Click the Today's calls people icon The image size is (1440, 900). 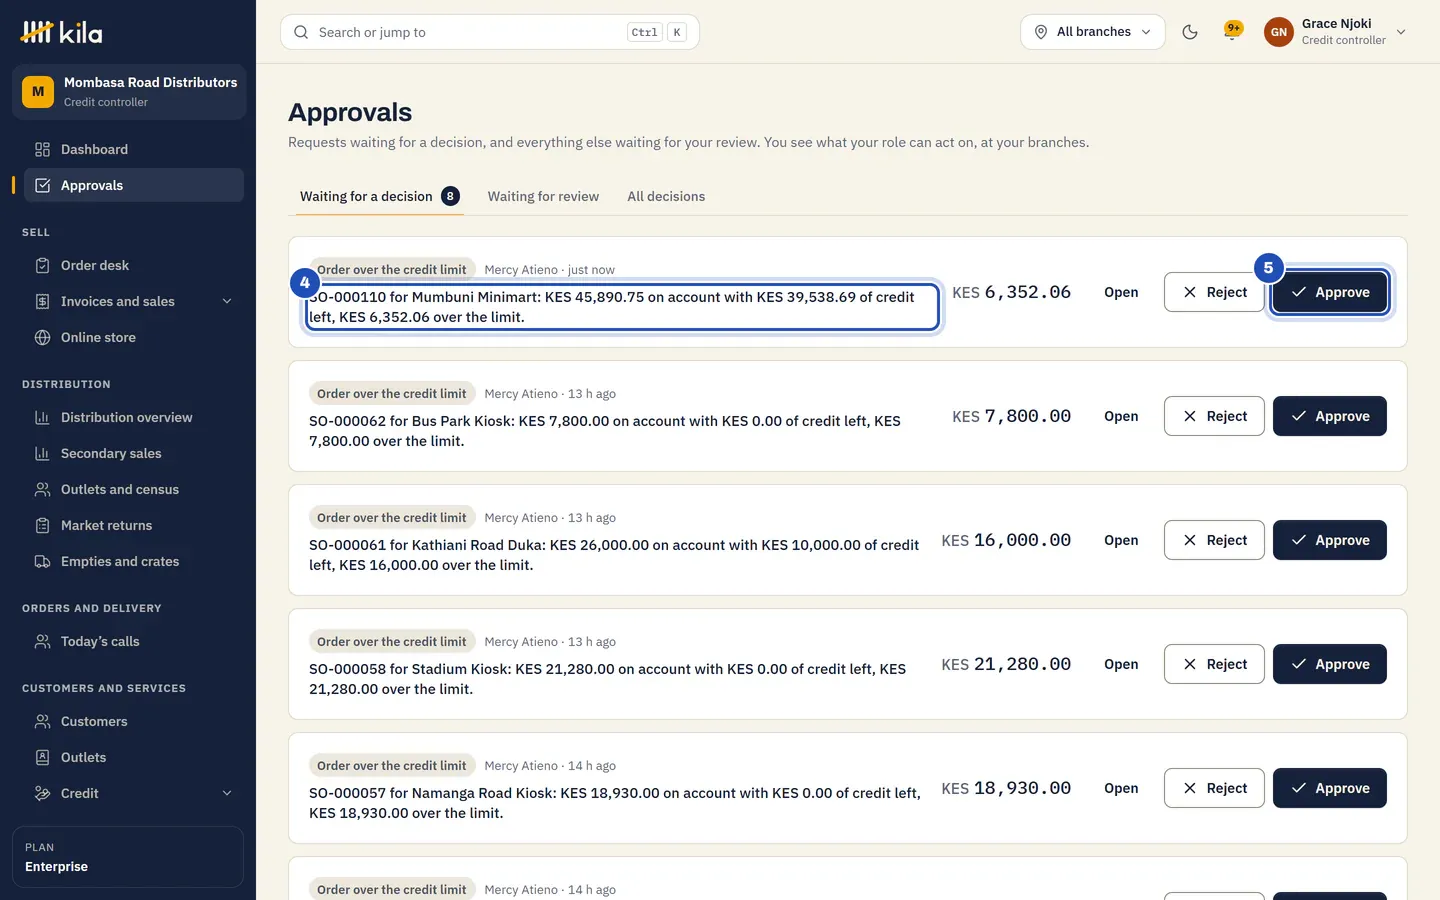[42, 642]
